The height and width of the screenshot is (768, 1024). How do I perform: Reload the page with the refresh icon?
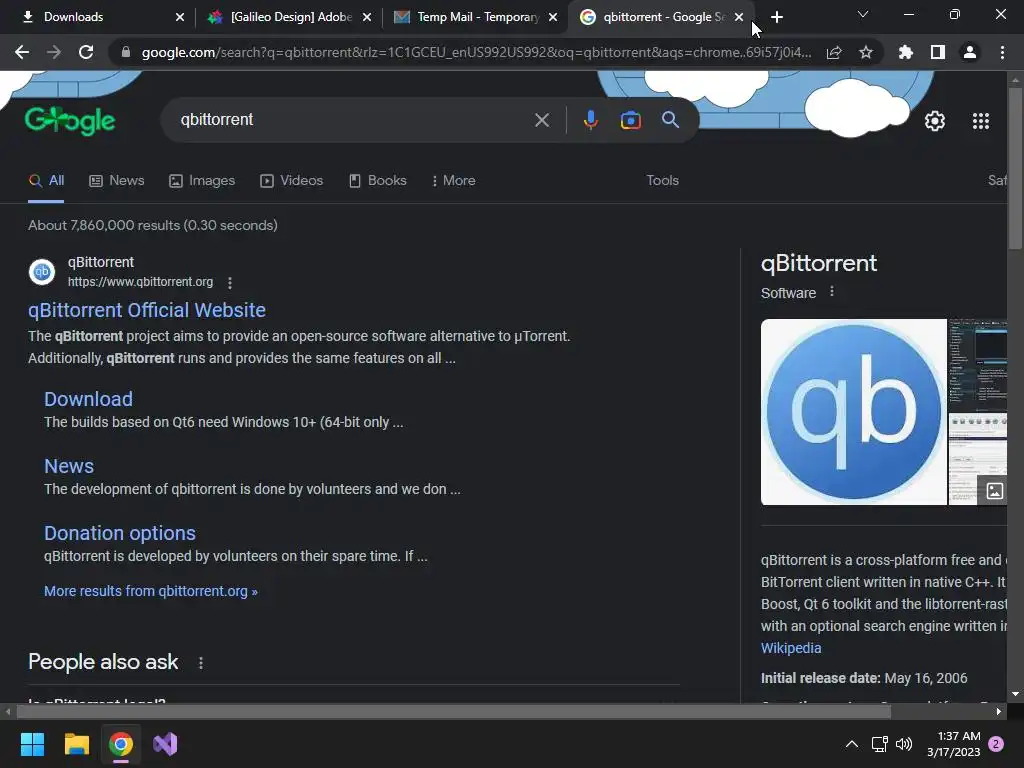pyautogui.click(x=86, y=52)
